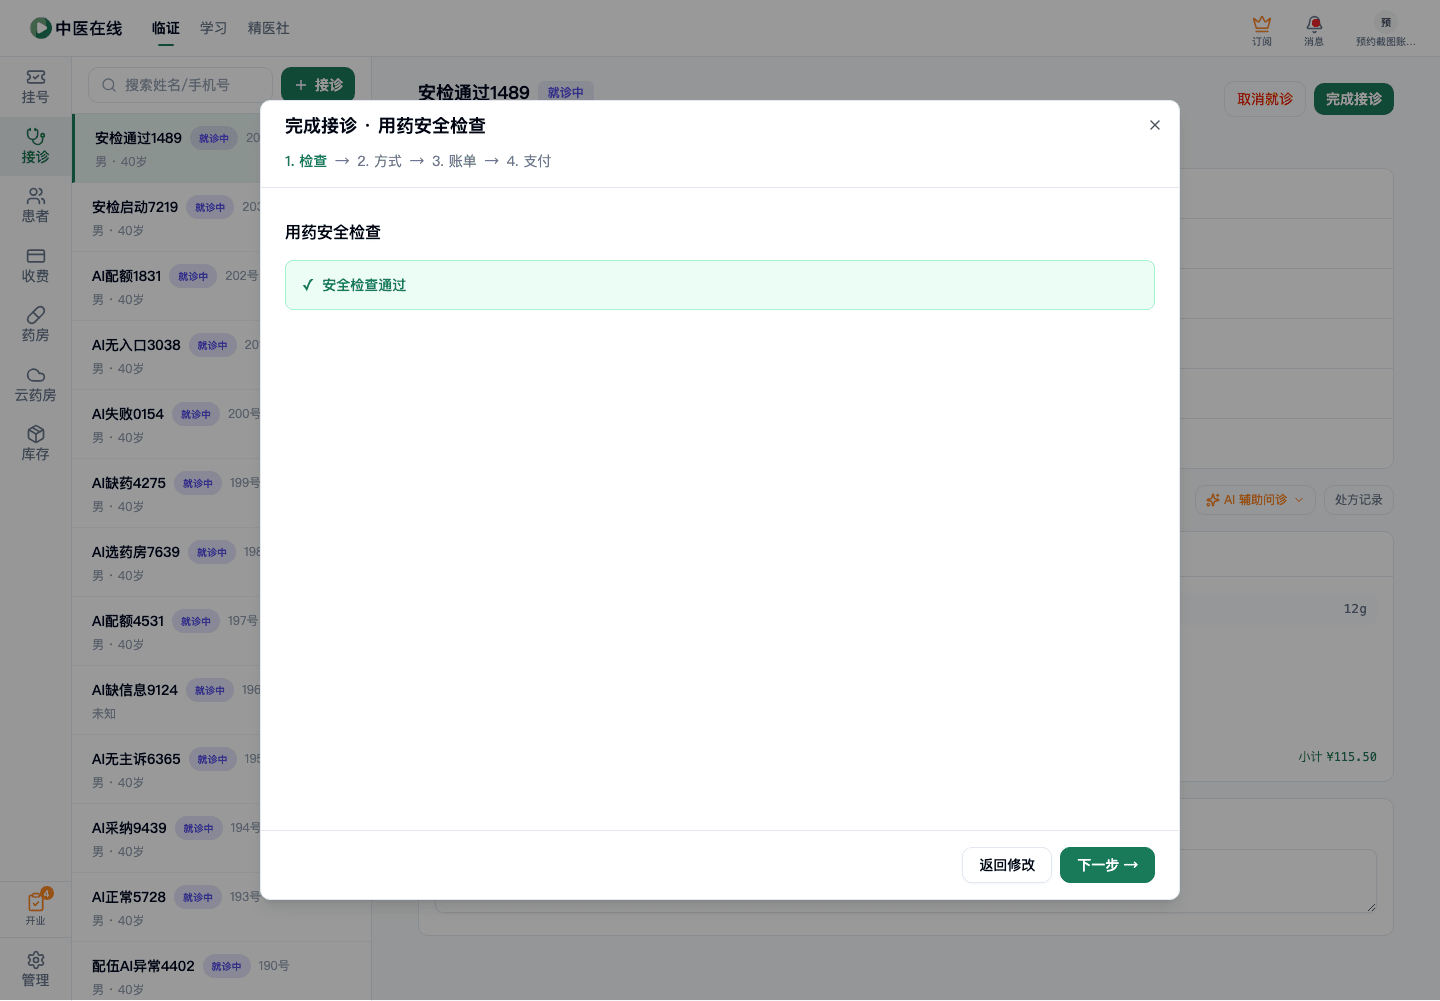The height and width of the screenshot is (1001, 1440).
Task: Open 药房 in the sidebar
Action: coord(36,325)
